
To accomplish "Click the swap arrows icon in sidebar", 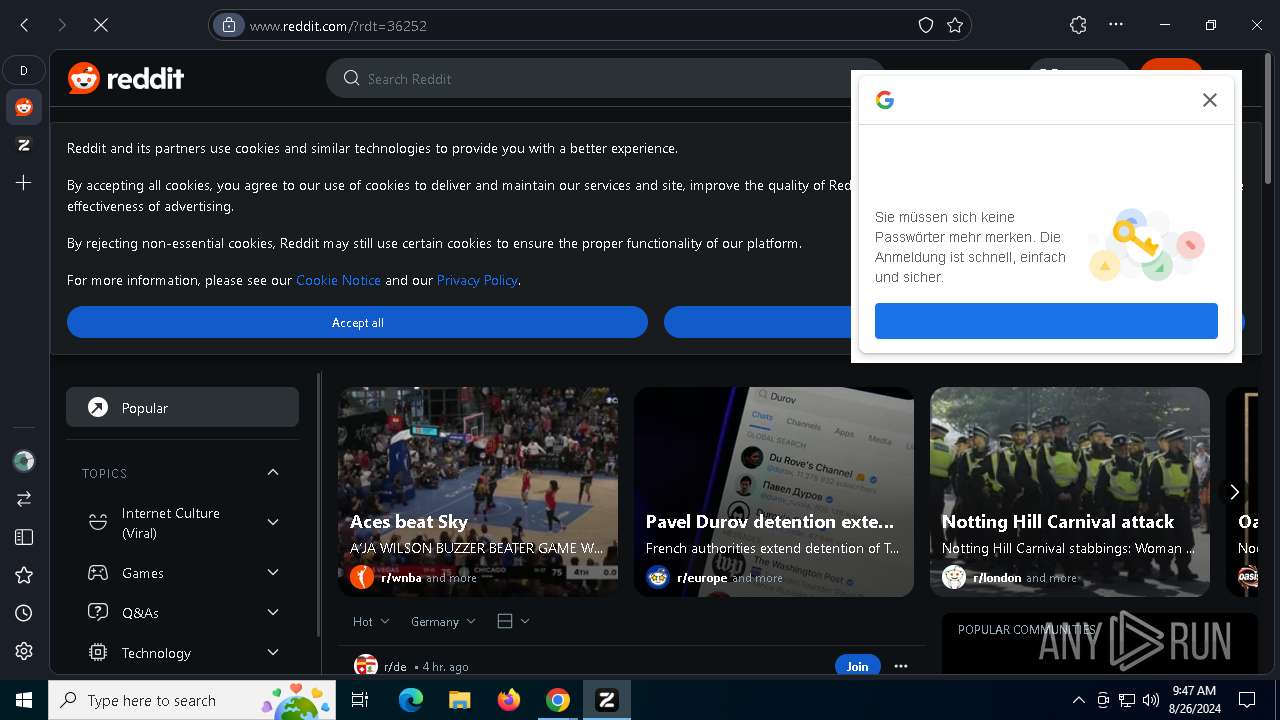I will click(24, 498).
